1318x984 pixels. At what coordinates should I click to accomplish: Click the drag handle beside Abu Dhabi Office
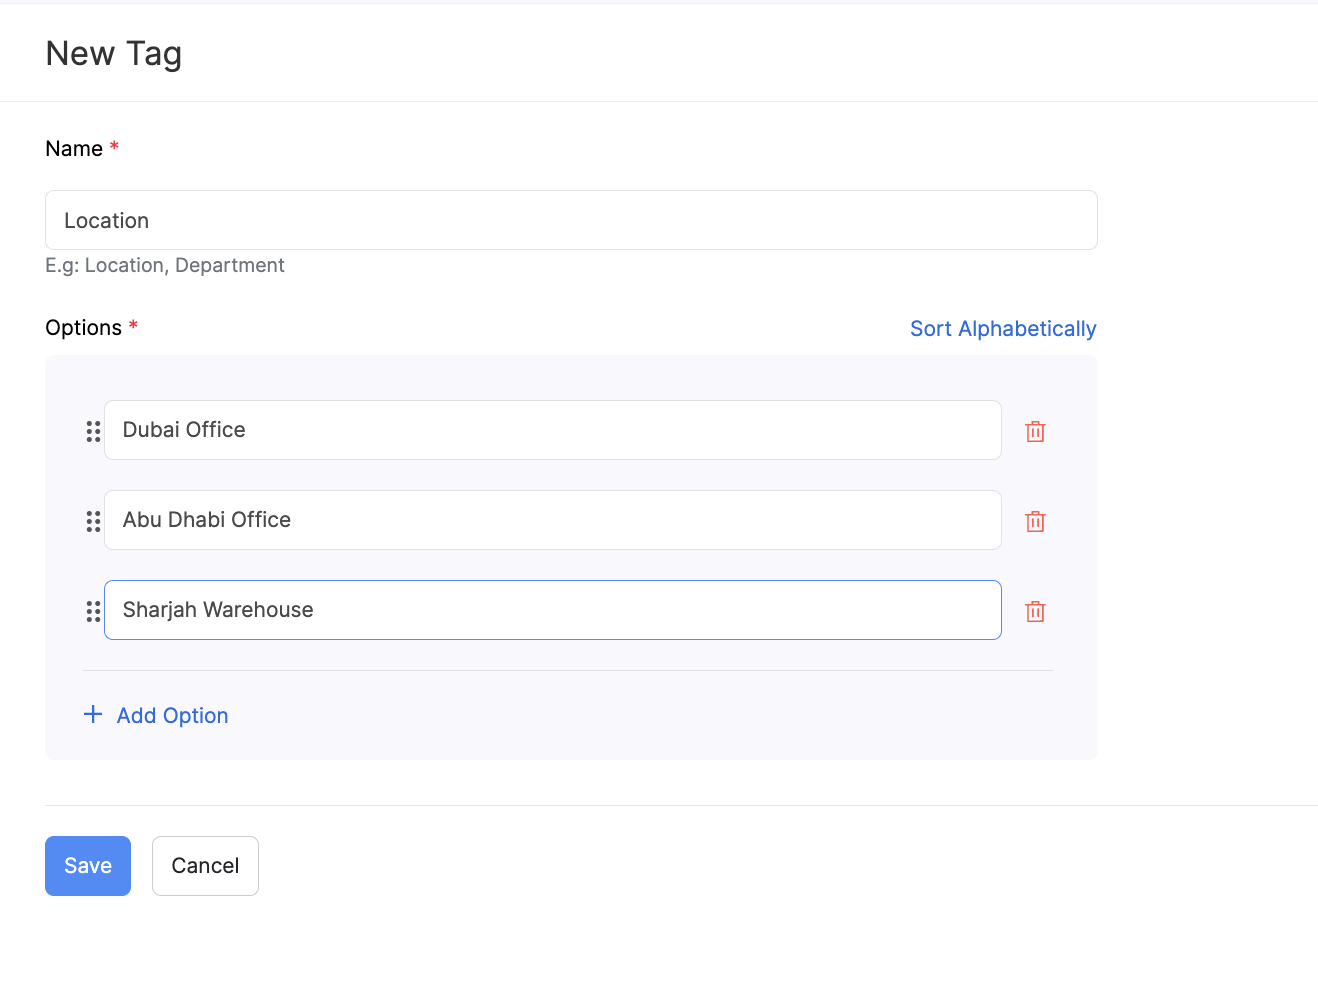pyautogui.click(x=93, y=521)
